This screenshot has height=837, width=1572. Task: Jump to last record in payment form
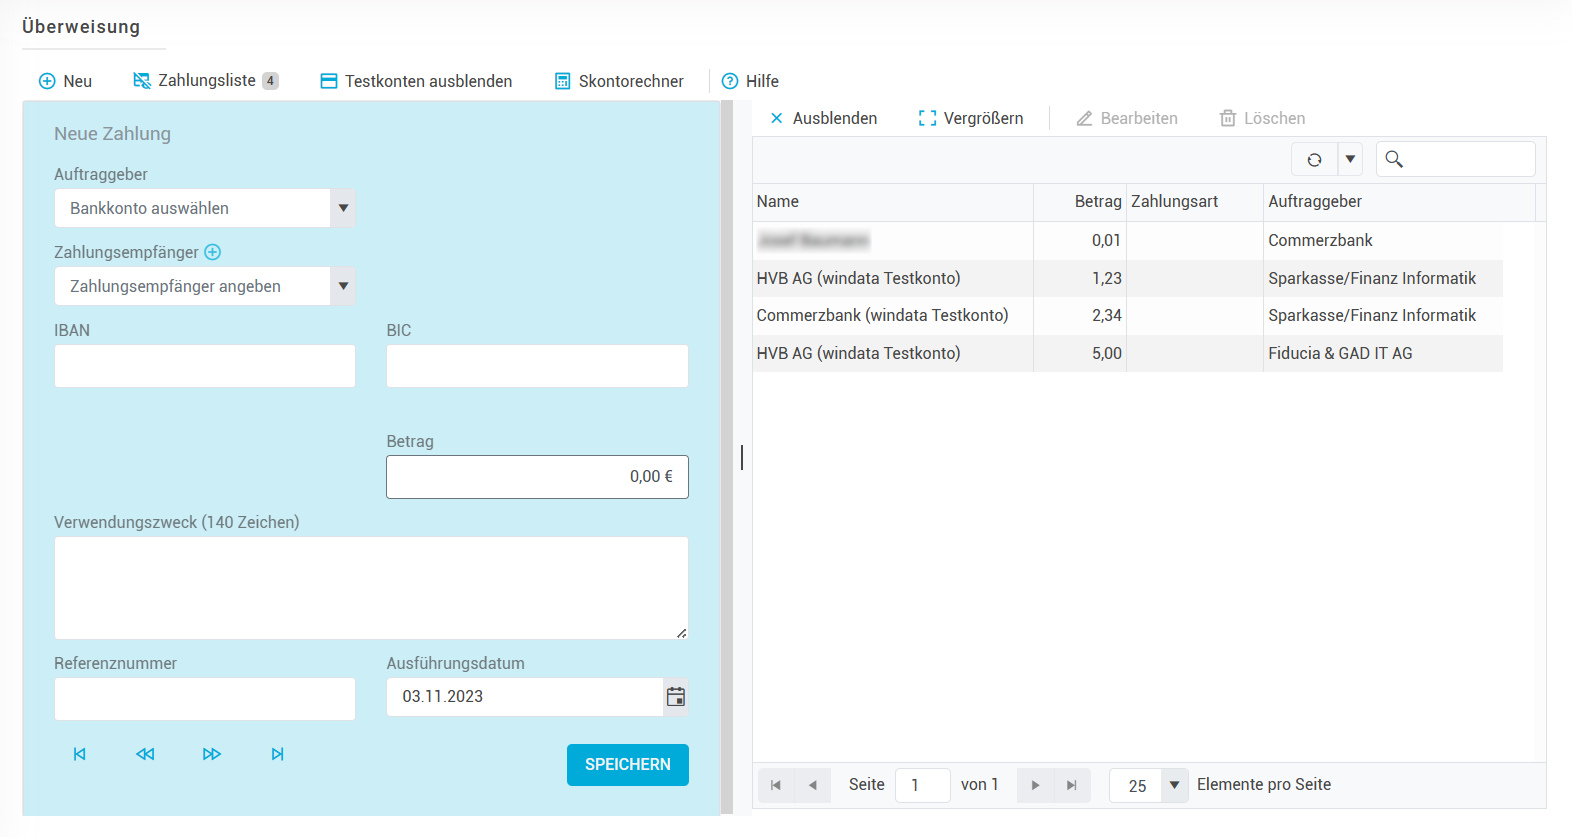click(x=277, y=754)
